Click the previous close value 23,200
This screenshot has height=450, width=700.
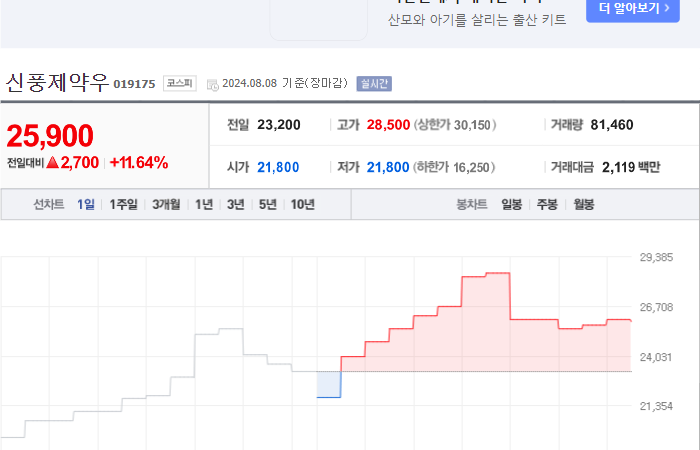279,125
